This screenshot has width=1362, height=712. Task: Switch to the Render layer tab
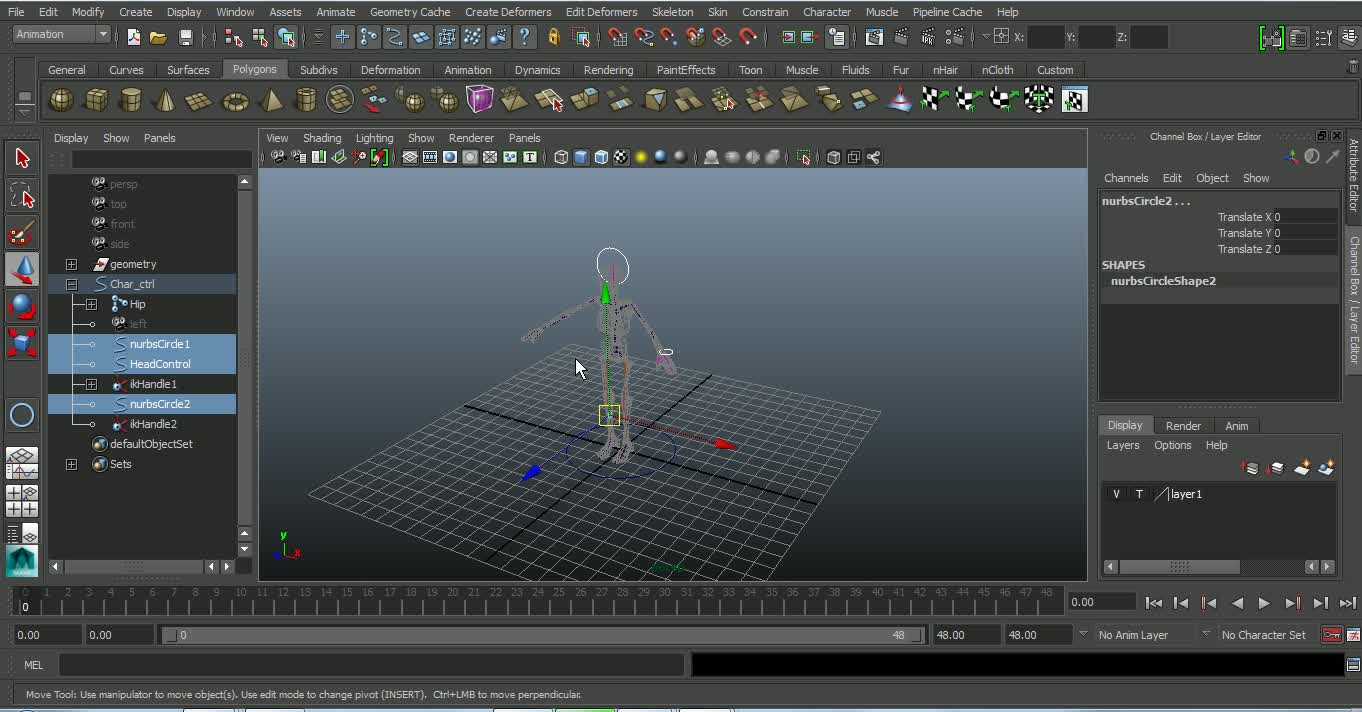(1183, 426)
